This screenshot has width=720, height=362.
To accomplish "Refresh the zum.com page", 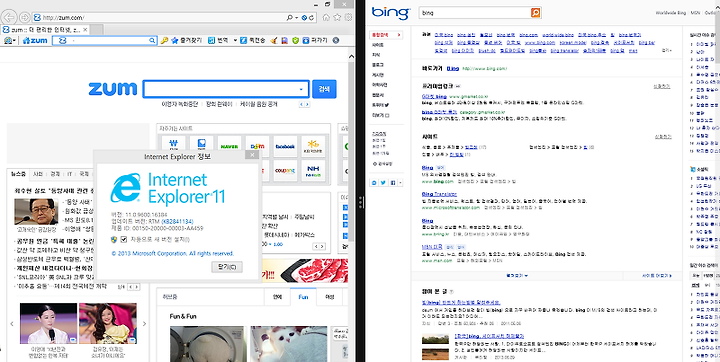I will 312,18.
